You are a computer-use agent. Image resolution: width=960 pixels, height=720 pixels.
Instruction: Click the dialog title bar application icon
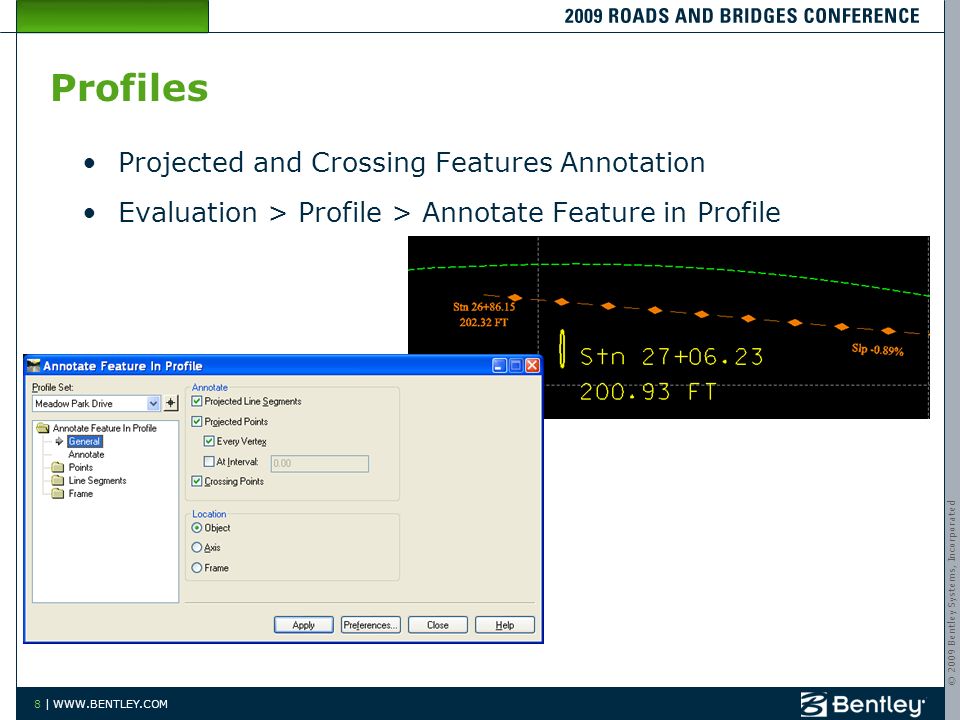coord(34,366)
